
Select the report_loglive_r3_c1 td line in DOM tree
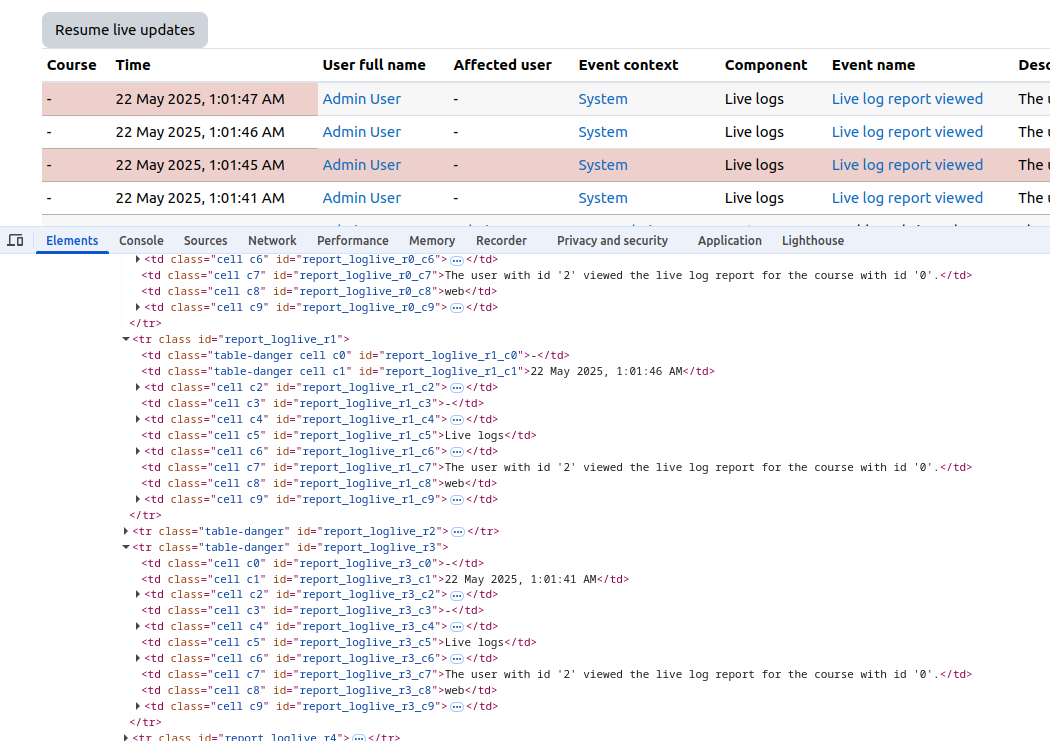385,580
